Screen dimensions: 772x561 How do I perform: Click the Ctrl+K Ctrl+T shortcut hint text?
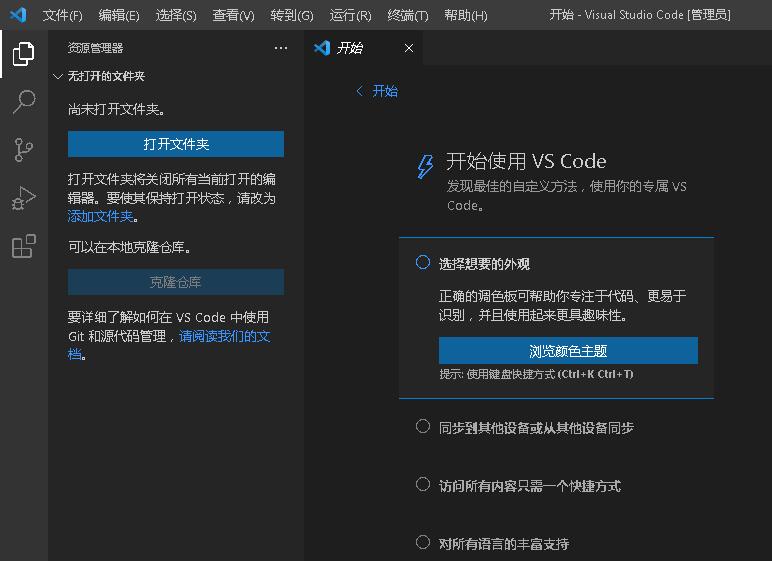(x=596, y=374)
